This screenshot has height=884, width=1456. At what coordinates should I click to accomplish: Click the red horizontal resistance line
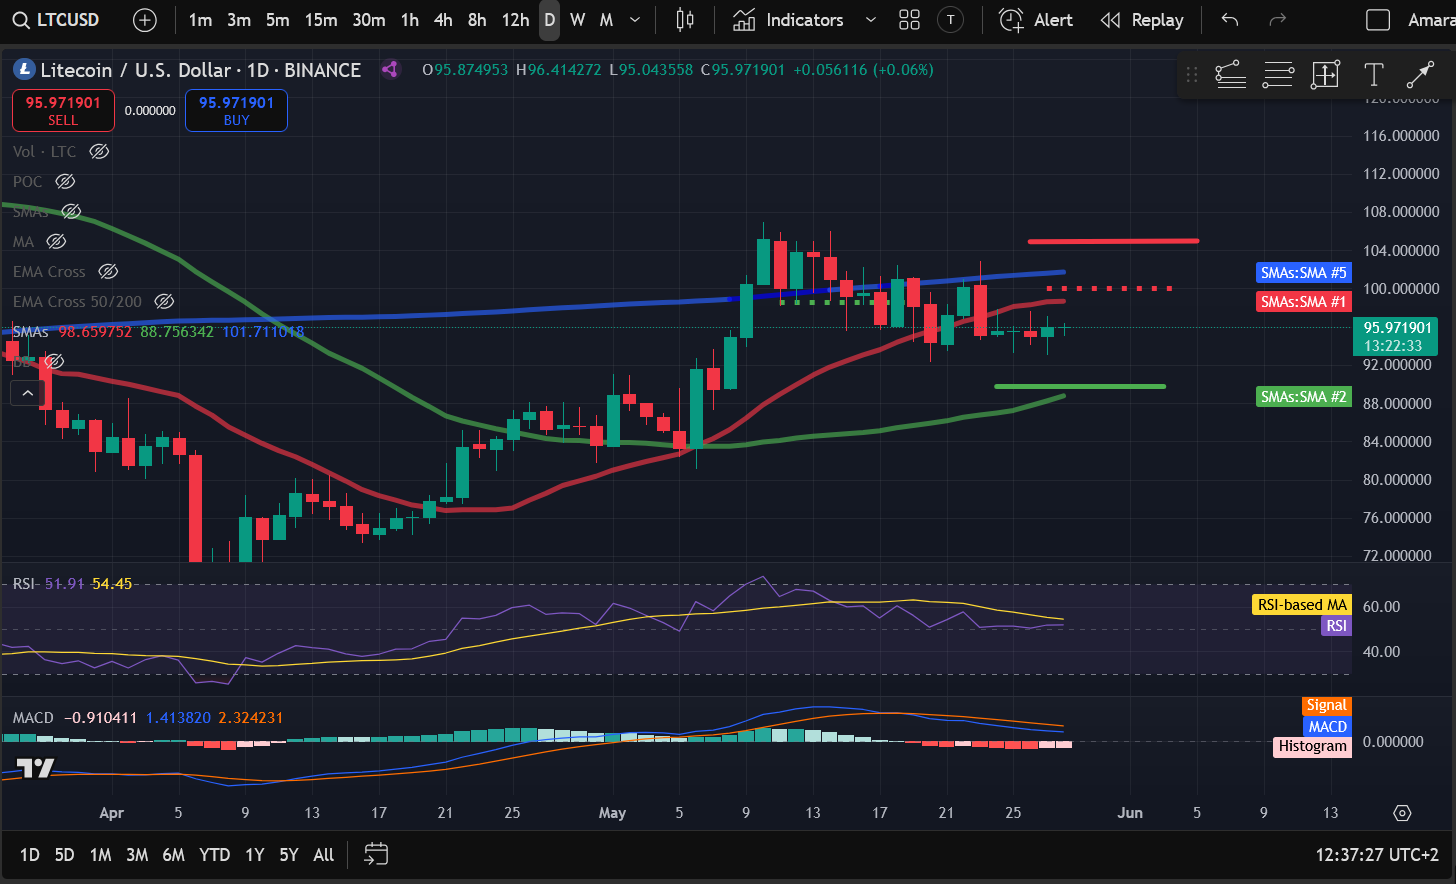coord(1112,241)
